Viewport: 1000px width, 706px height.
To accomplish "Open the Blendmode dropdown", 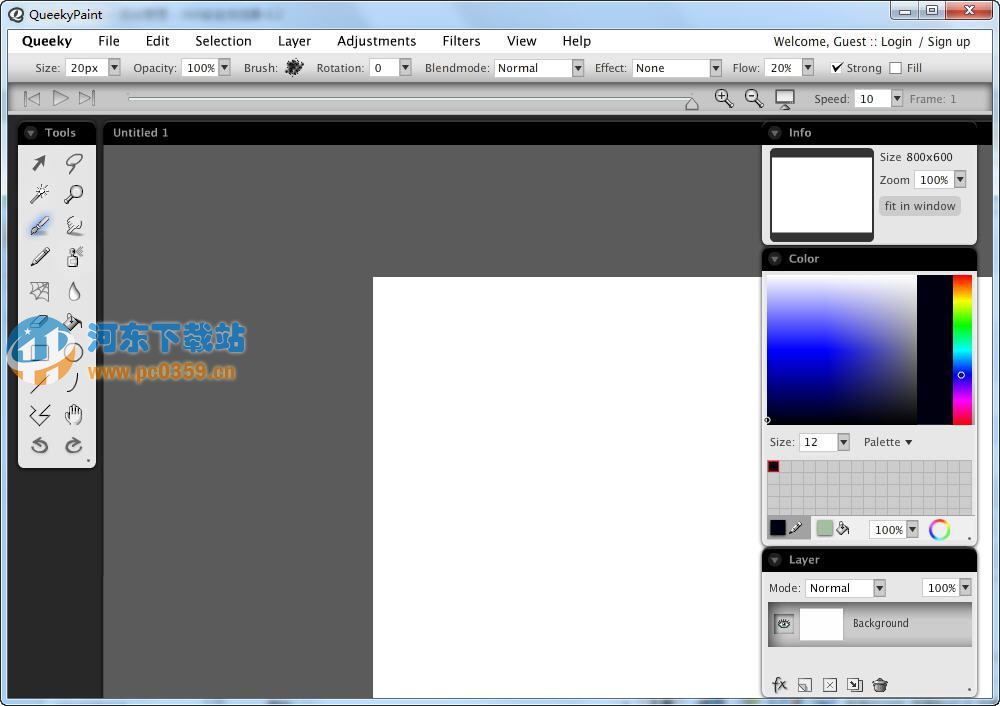I will click(578, 68).
